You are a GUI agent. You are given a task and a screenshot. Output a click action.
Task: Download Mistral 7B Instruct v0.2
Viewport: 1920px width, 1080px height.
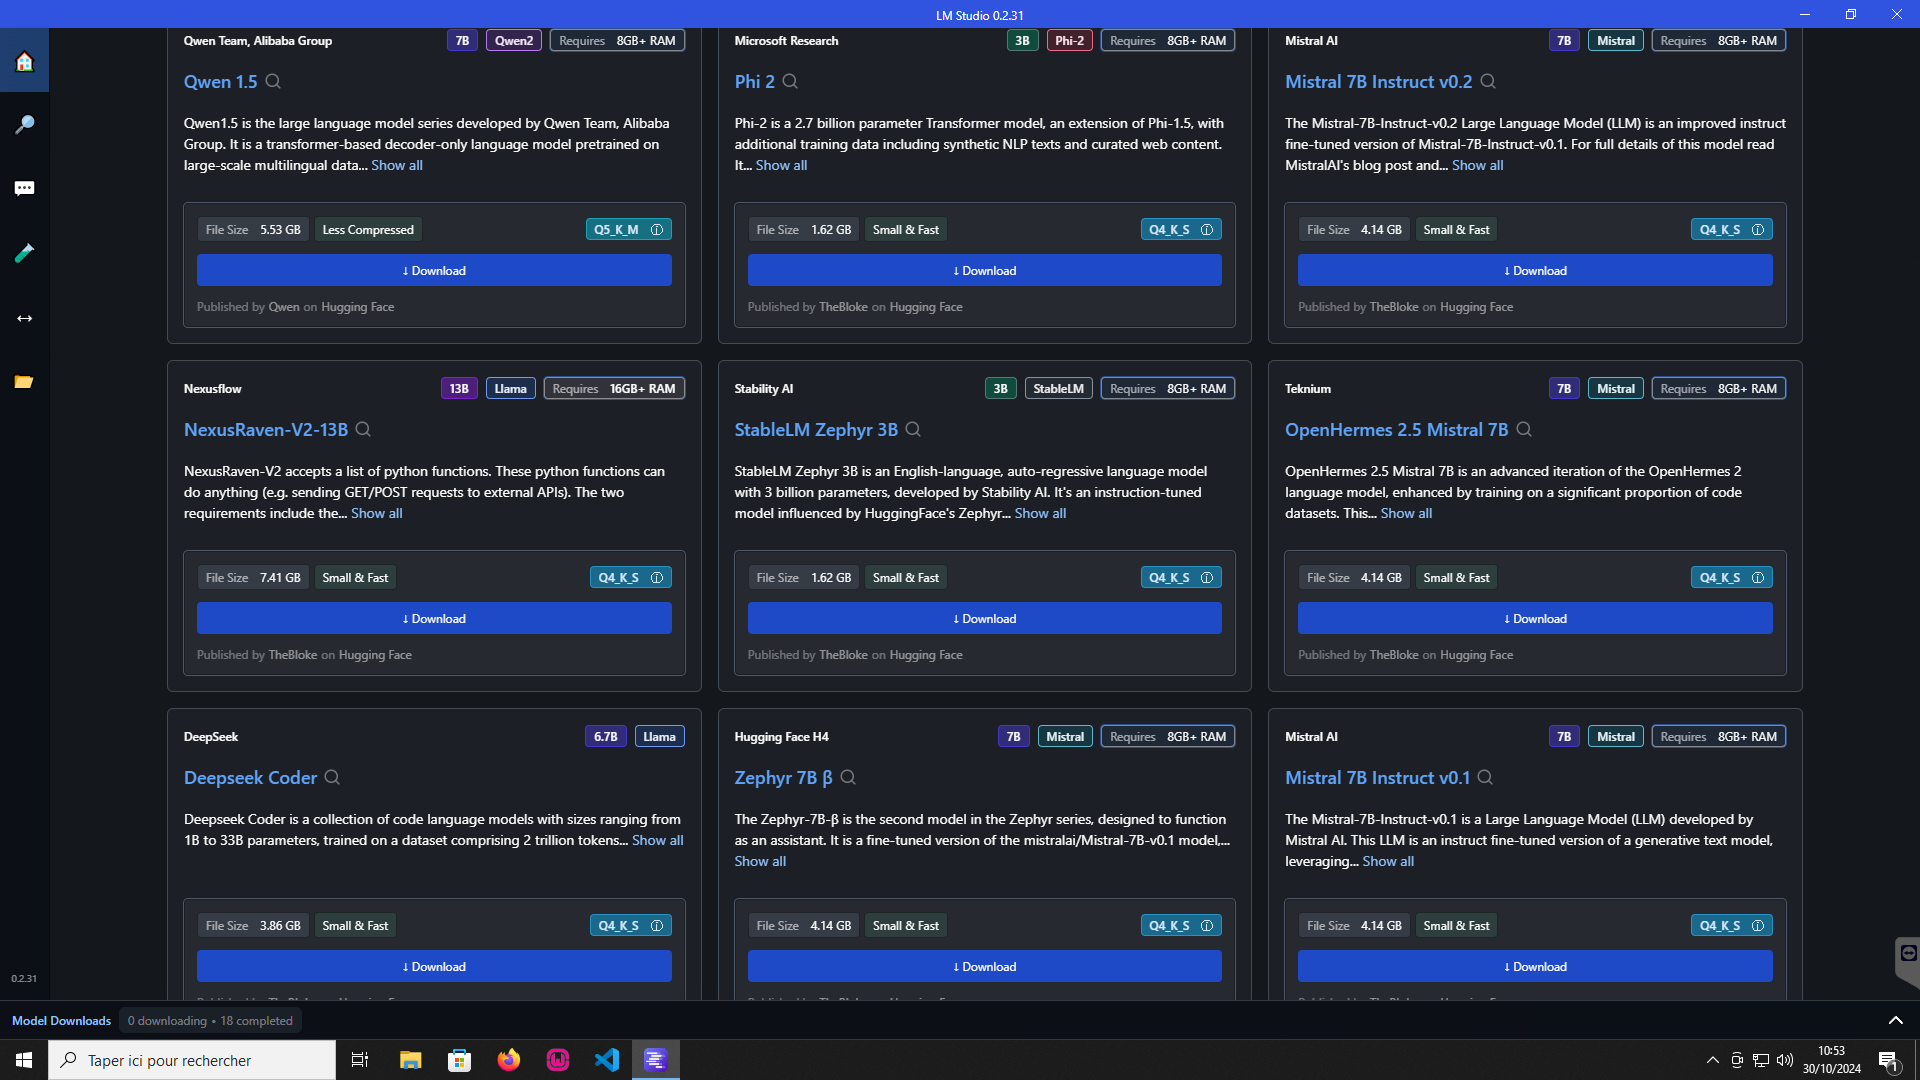pos(1535,270)
